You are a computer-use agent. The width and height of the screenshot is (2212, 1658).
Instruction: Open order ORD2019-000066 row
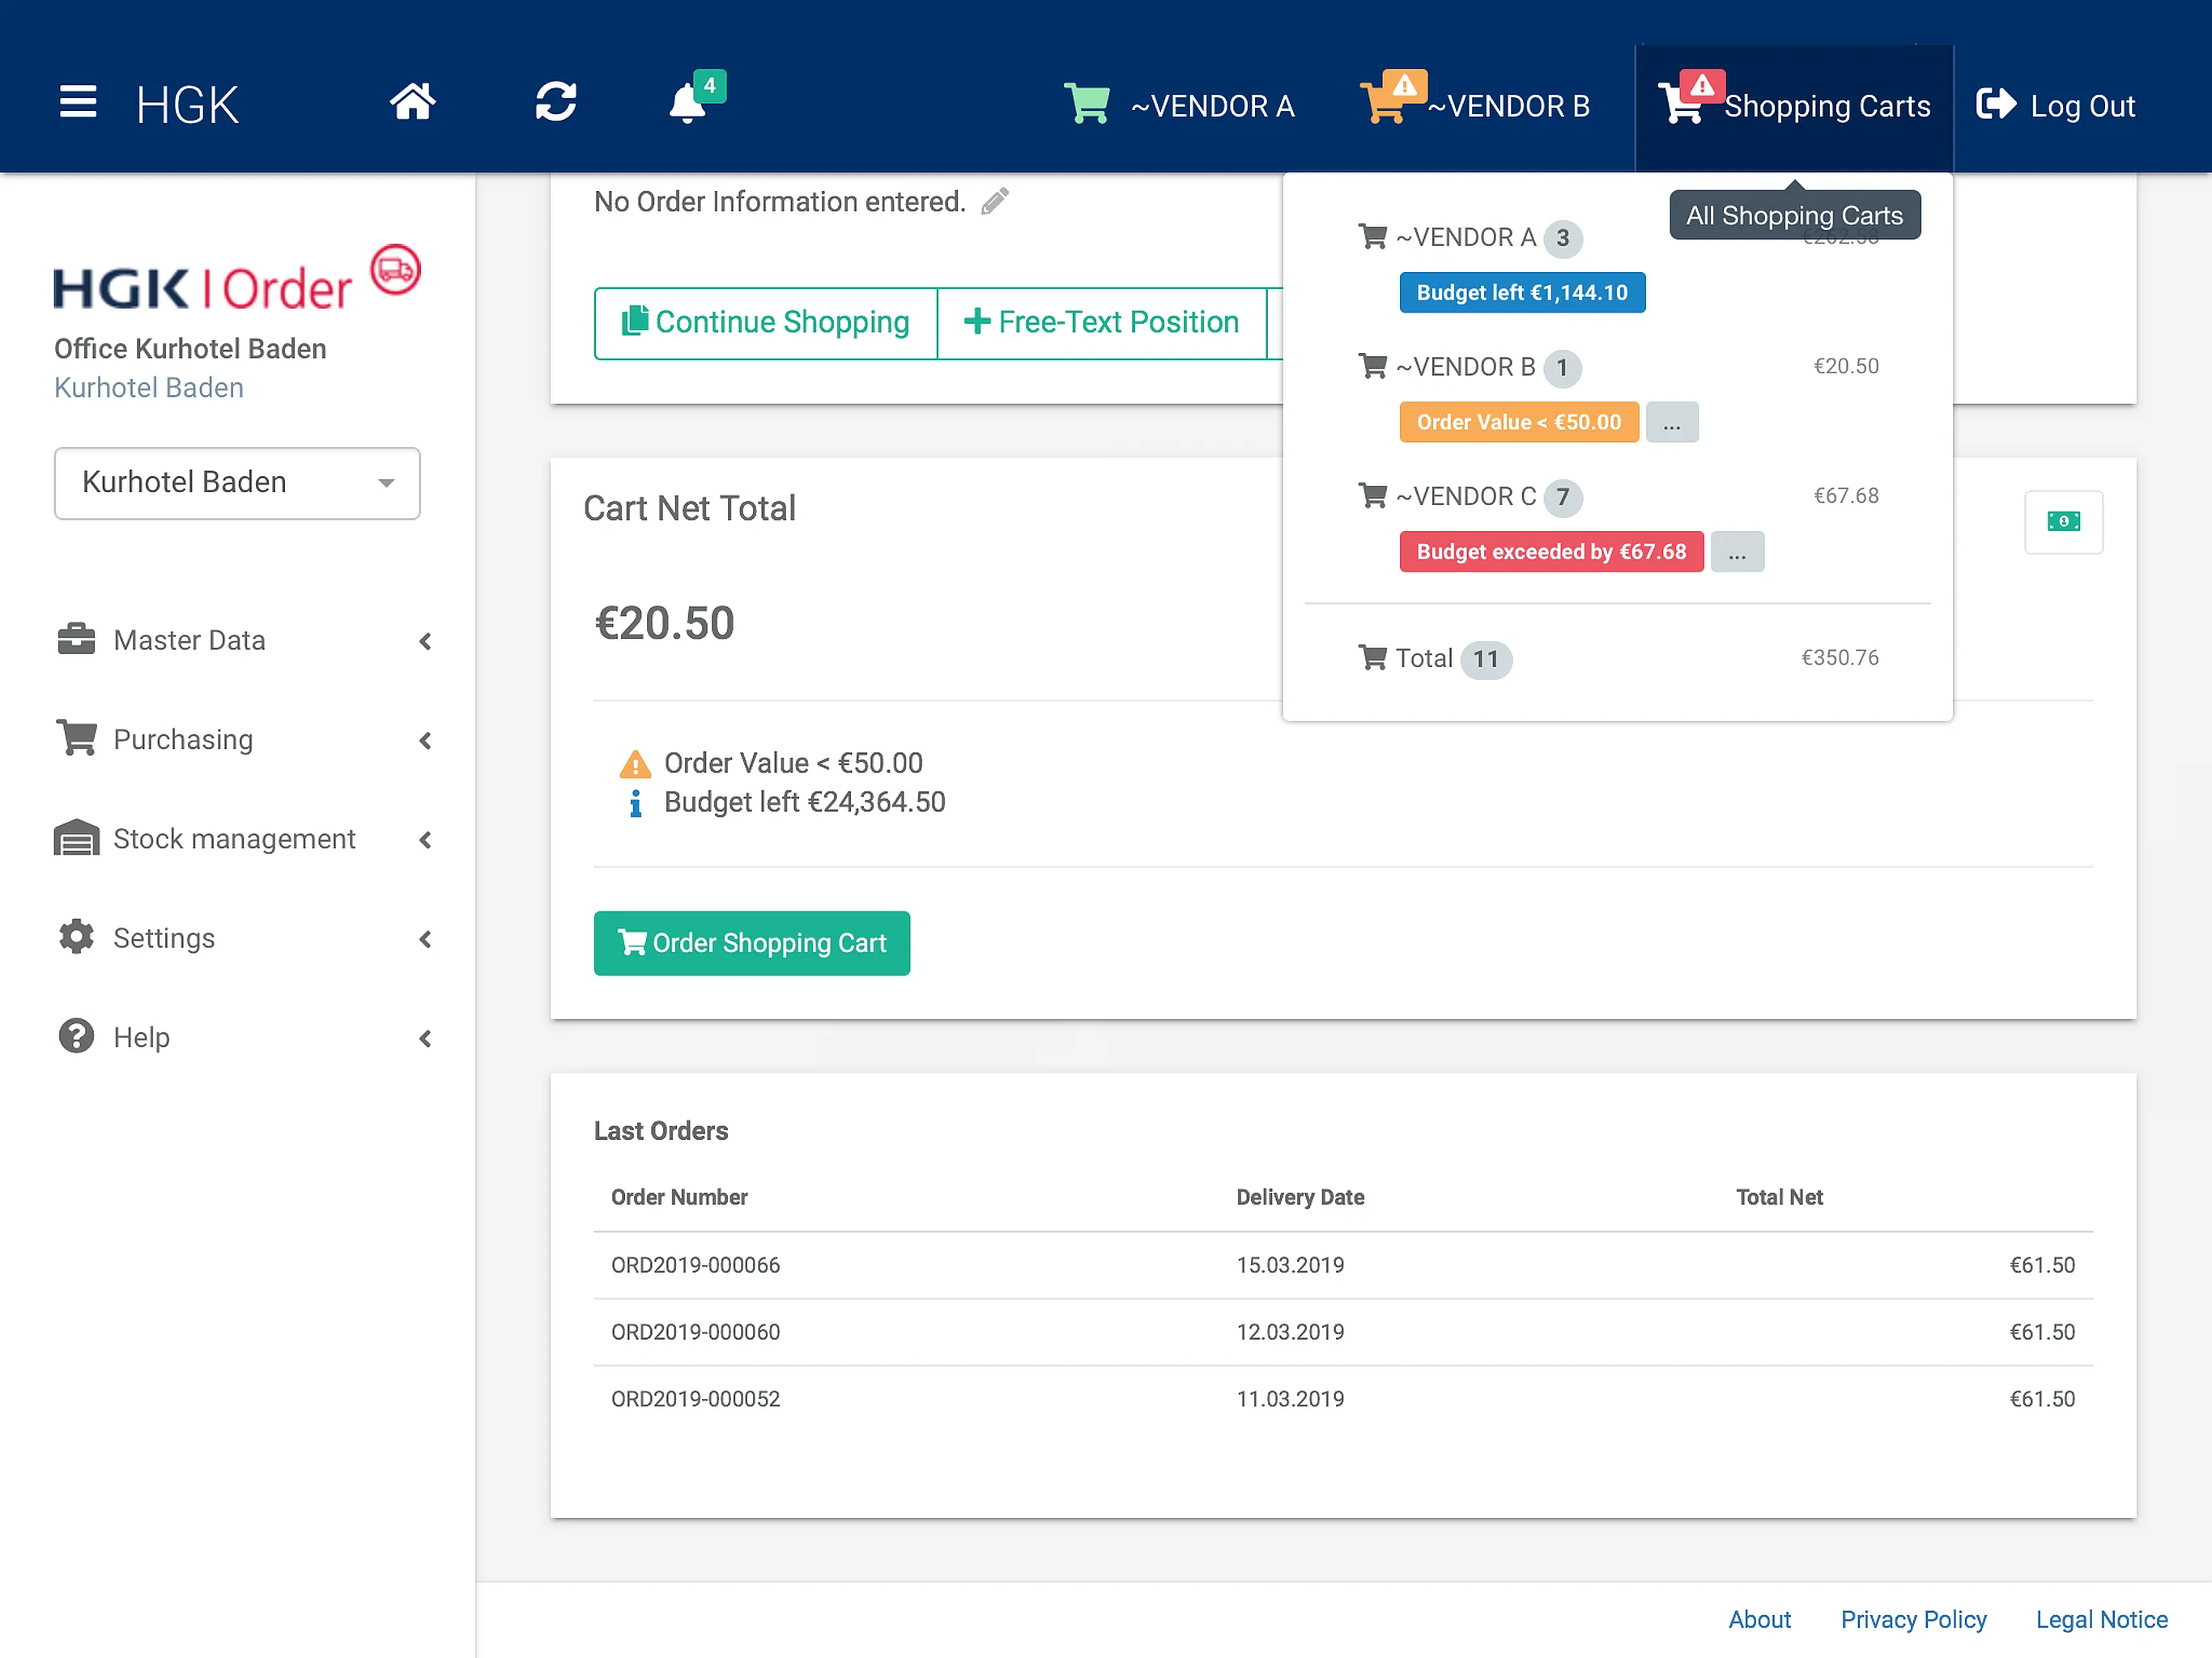(x=1343, y=1265)
